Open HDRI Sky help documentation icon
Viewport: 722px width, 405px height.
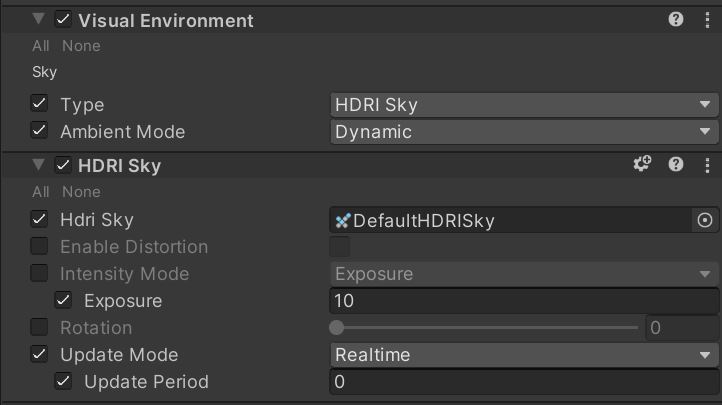coord(675,164)
